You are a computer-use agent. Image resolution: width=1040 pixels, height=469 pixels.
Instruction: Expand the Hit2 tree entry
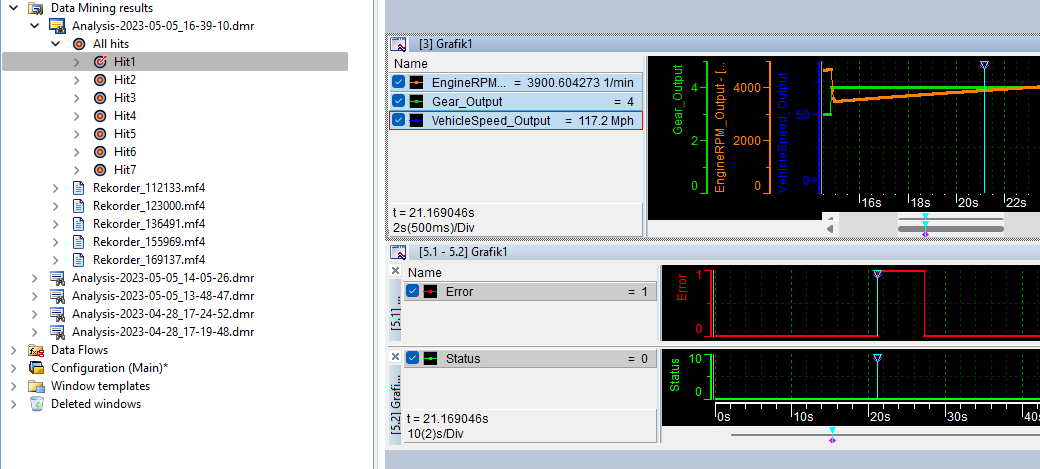[x=78, y=80]
